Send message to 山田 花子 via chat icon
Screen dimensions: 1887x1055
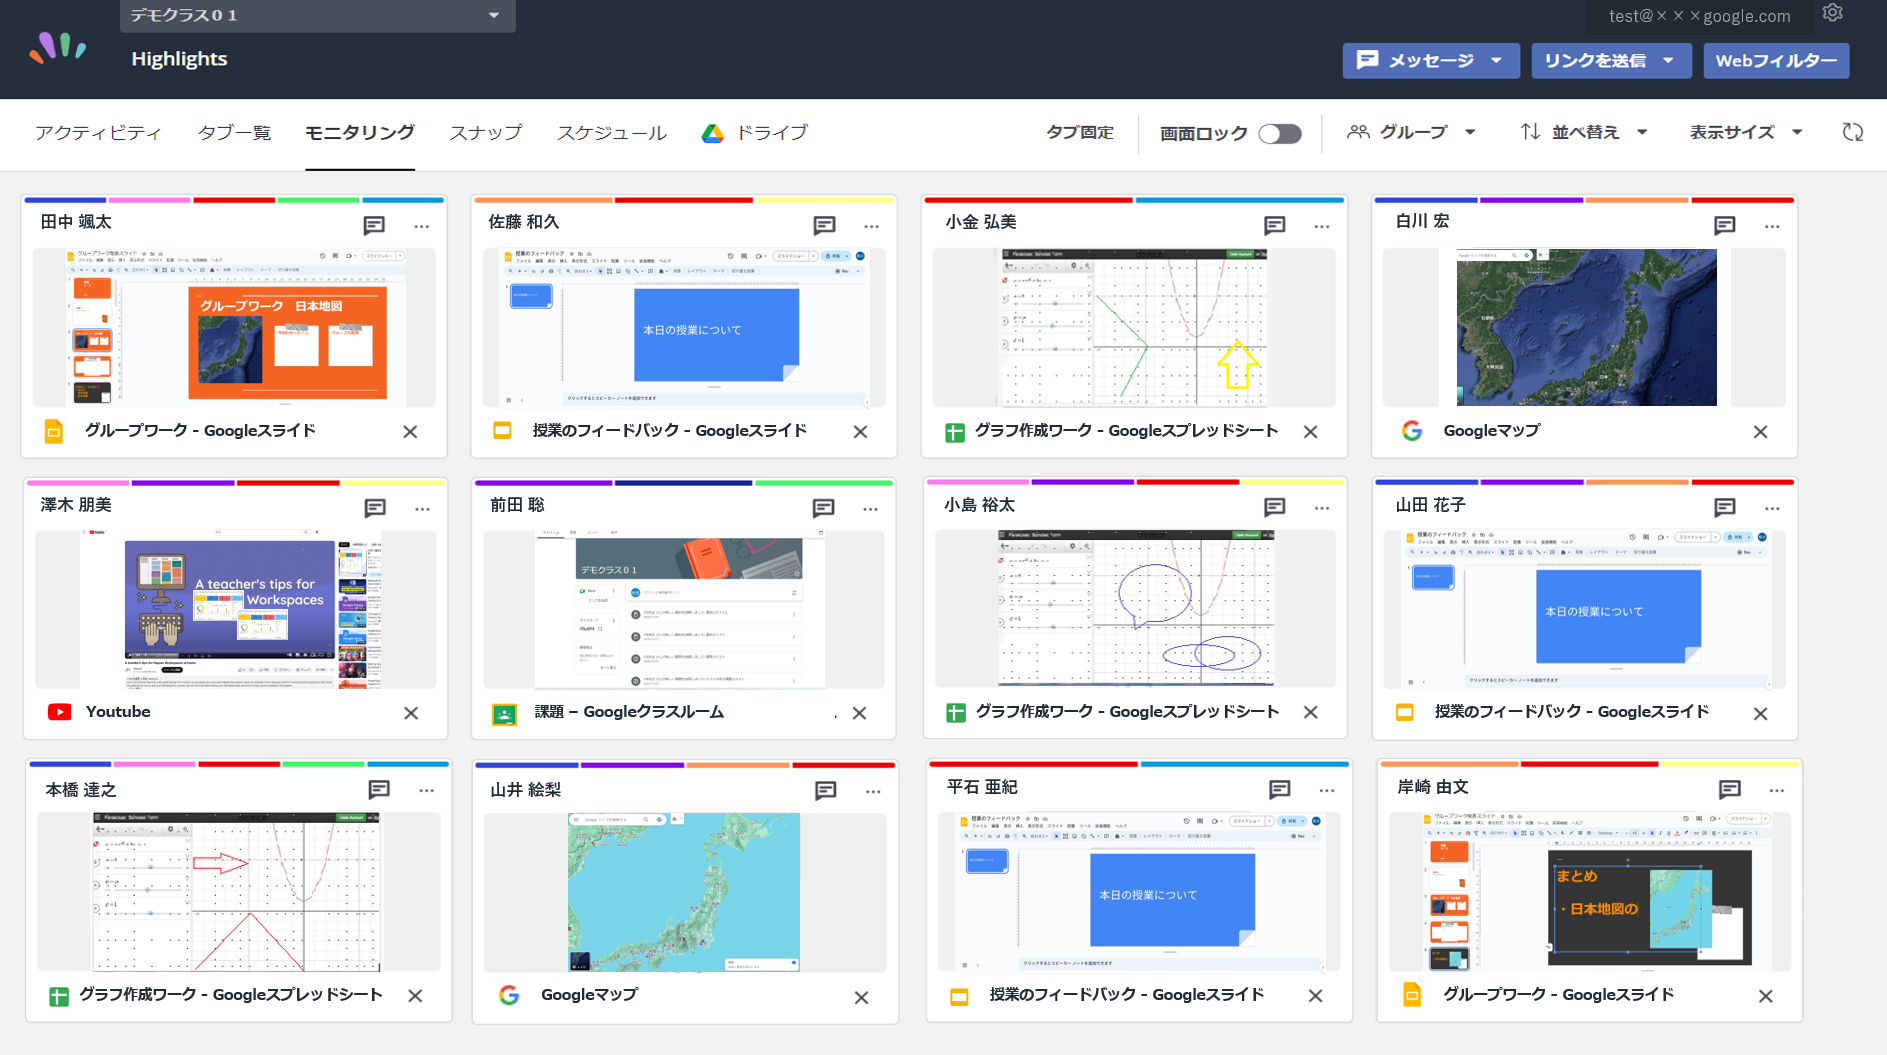click(1724, 508)
